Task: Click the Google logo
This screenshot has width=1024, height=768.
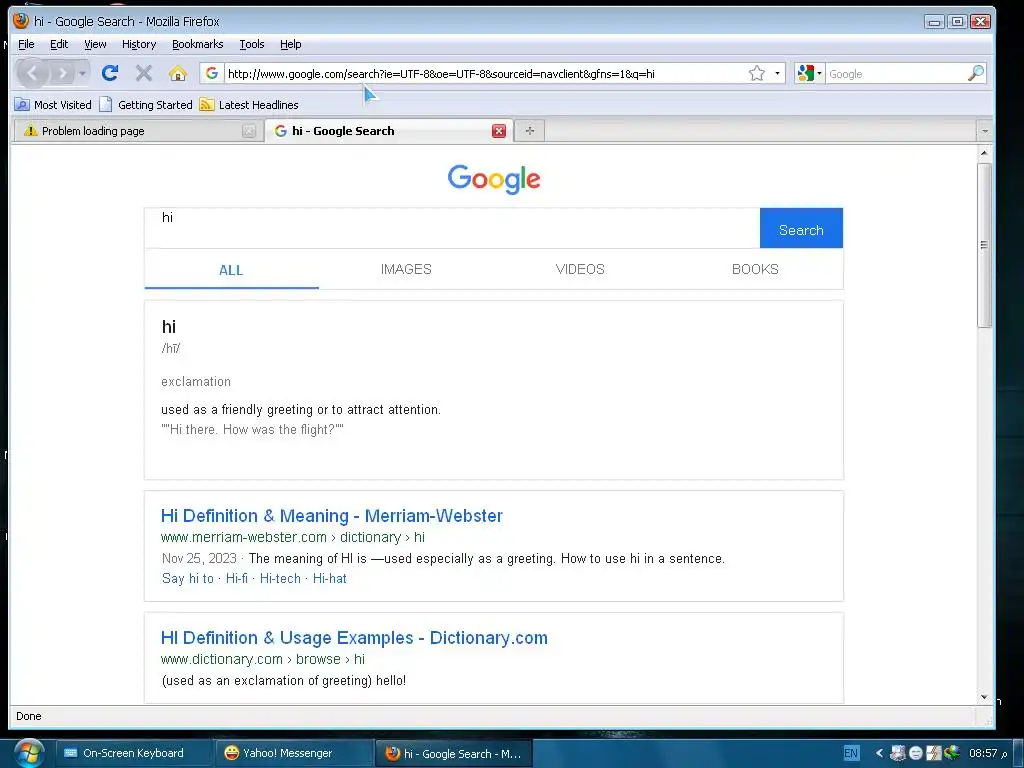Action: [x=494, y=179]
